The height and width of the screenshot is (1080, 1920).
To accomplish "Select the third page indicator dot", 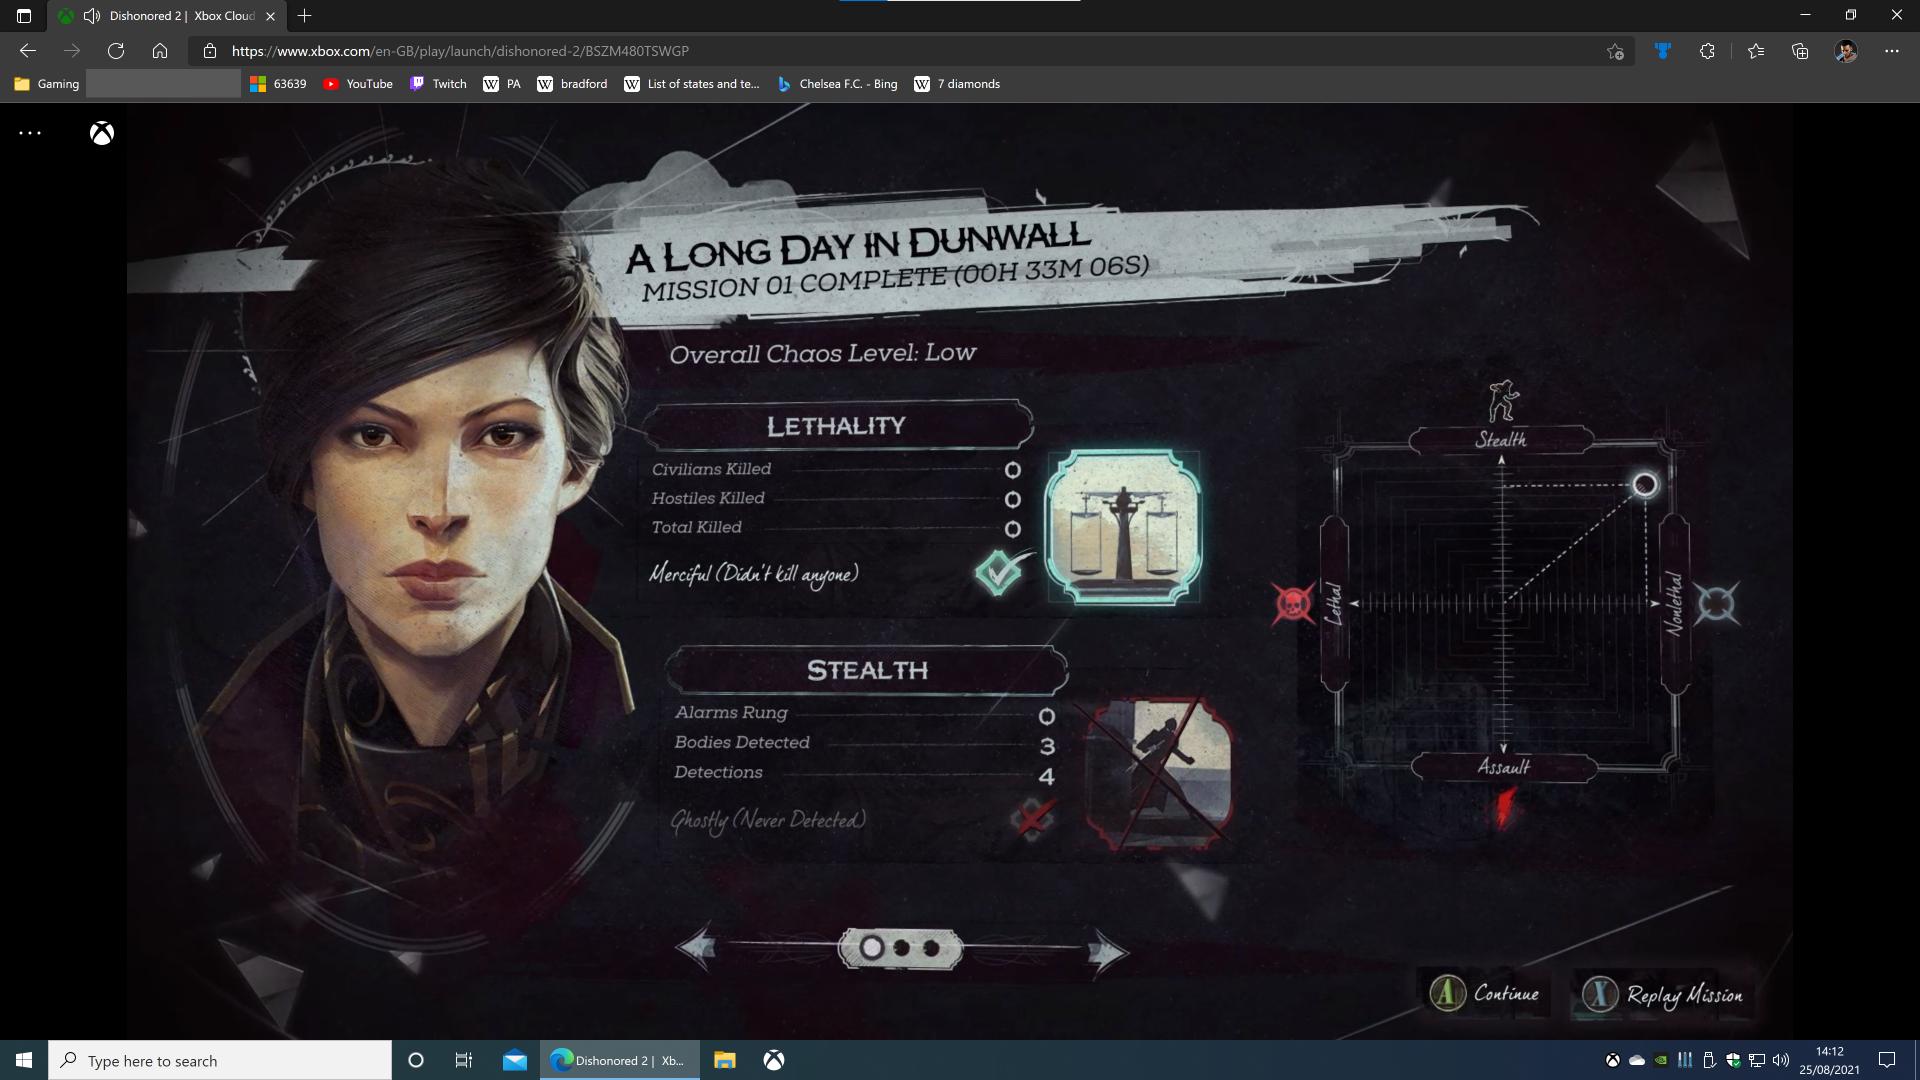I will (x=931, y=947).
